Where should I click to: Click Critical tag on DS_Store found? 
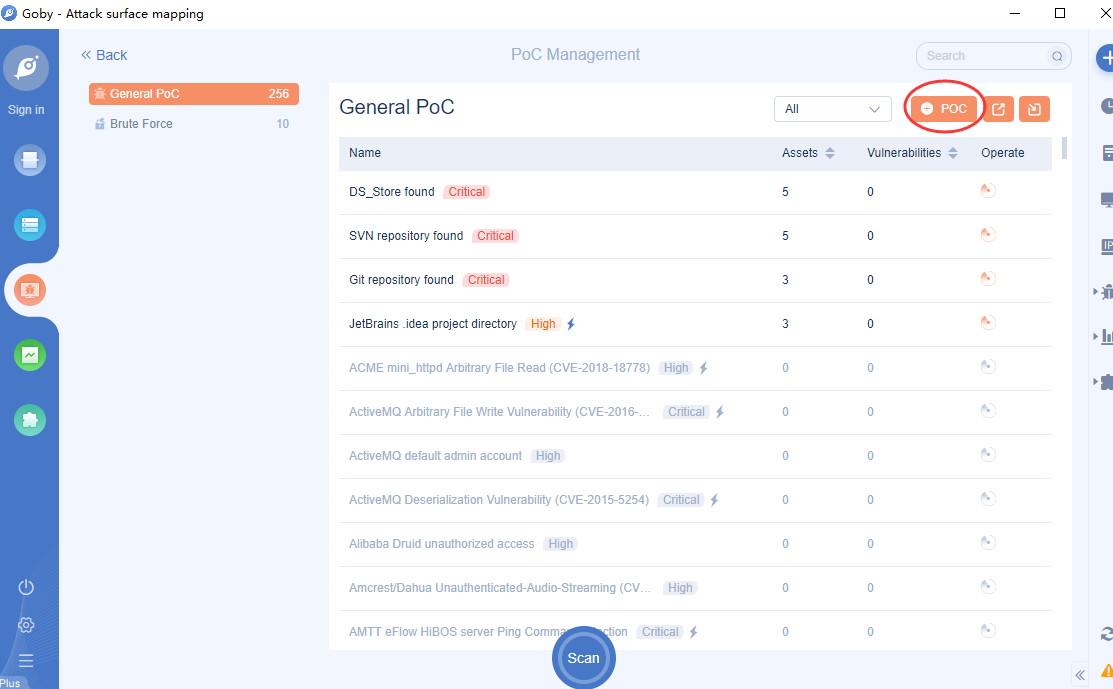466,192
